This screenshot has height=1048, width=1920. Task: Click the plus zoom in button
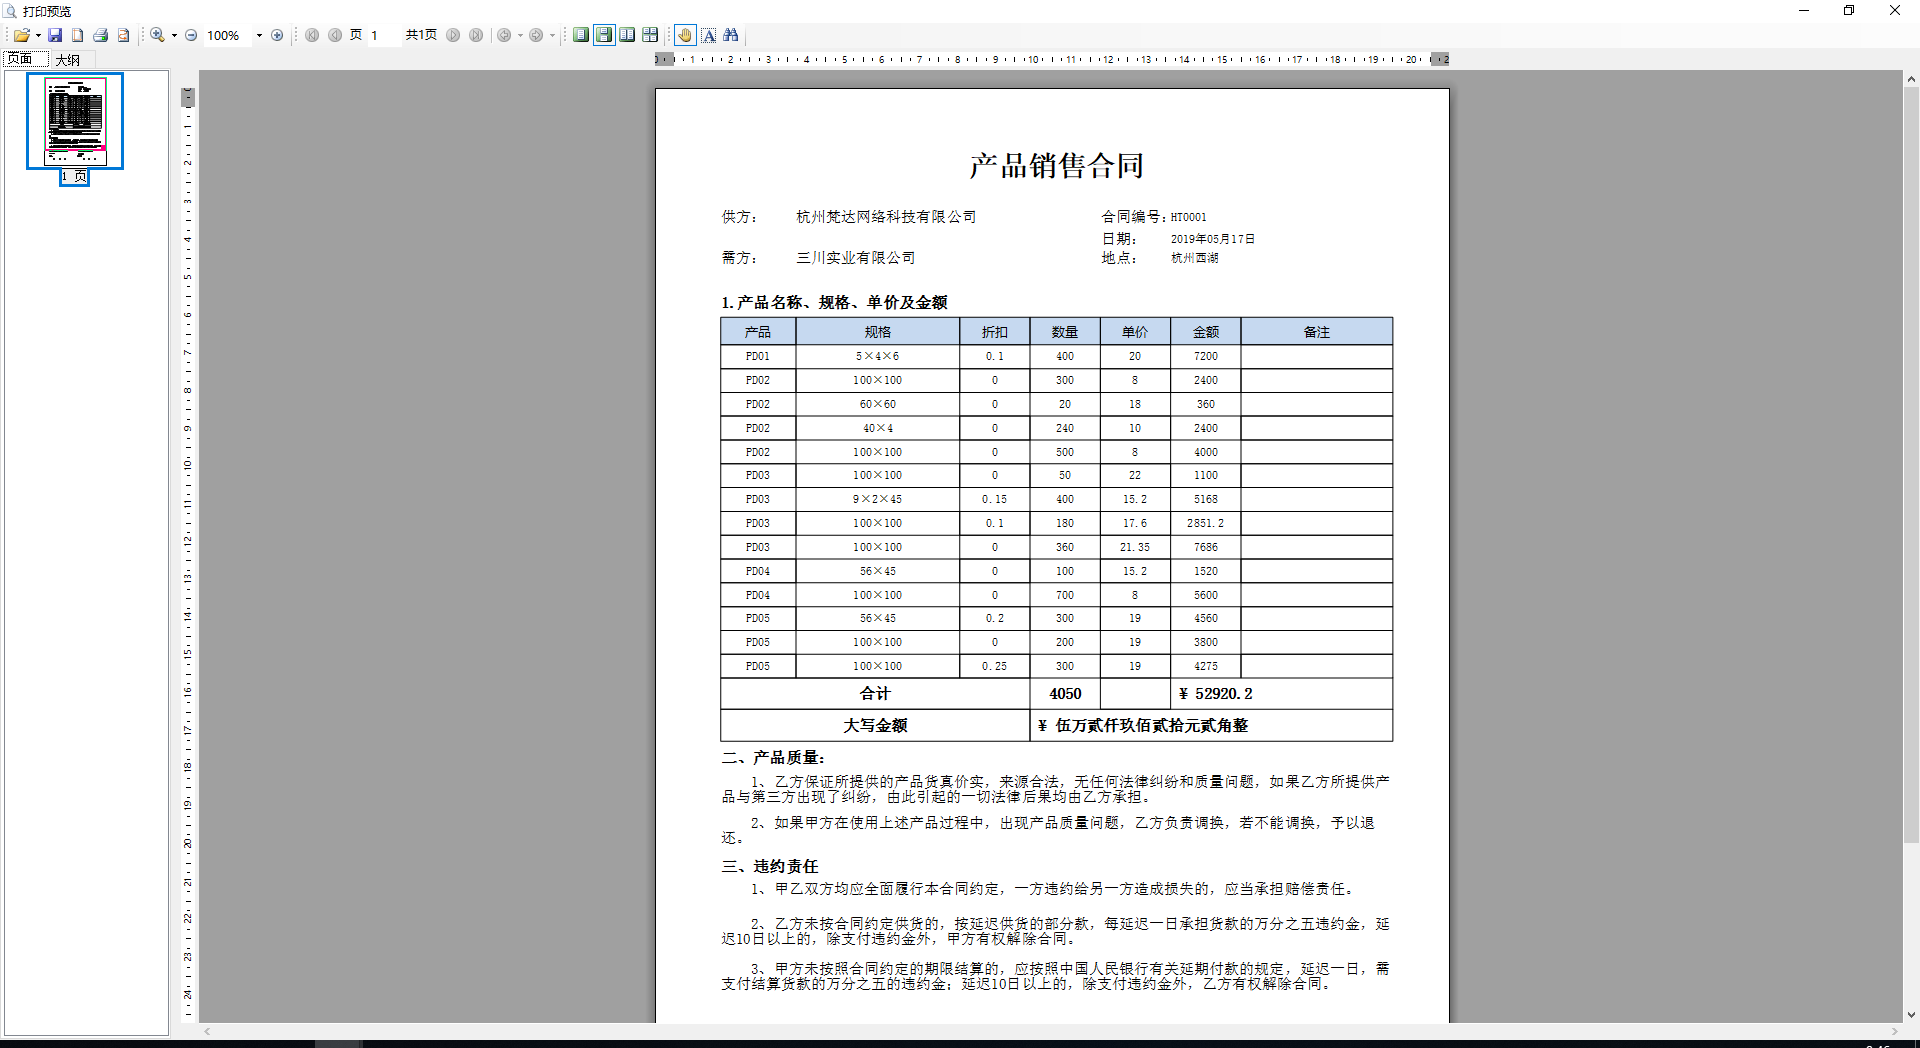pyautogui.click(x=277, y=35)
